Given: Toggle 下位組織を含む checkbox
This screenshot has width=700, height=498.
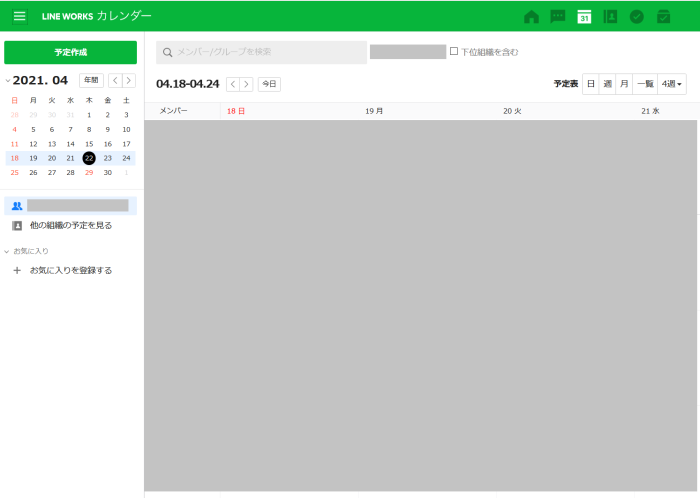Looking at the screenshot, I should 454,51.
